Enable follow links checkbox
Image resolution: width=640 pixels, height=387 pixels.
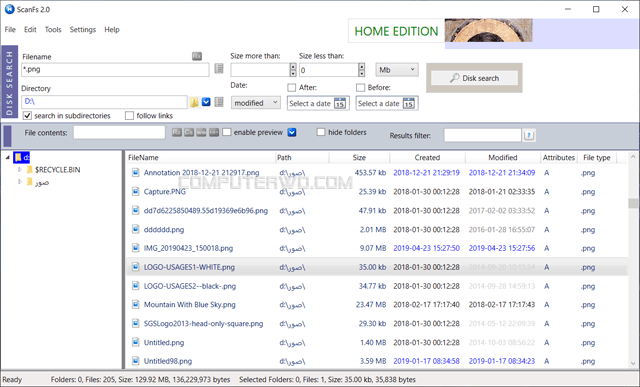click(129, 116)
